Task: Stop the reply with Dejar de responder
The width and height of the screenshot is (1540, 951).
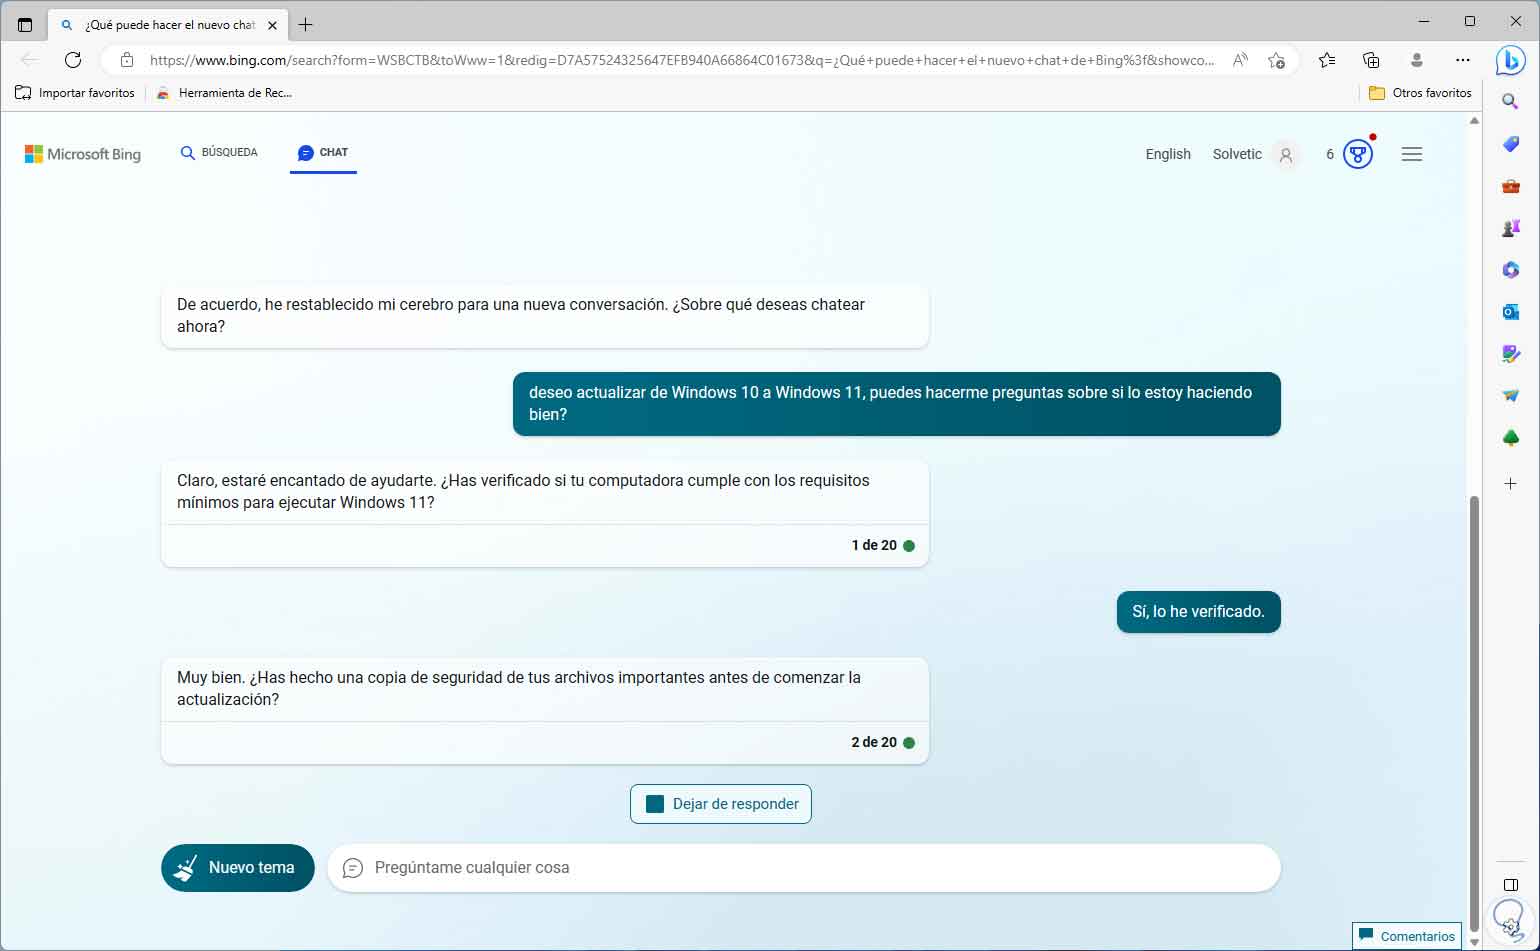Action: (721, 804)
